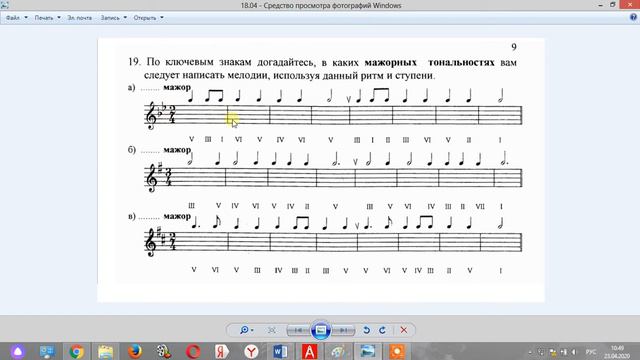Open the Yandex Я icon in the taskbar

(x=222, y=351)
